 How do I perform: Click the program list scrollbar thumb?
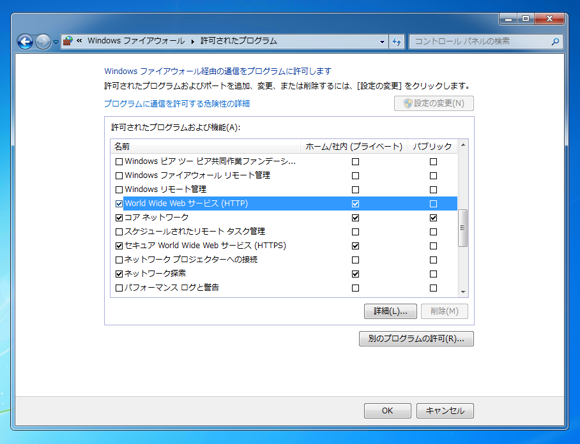pos(463,228)
